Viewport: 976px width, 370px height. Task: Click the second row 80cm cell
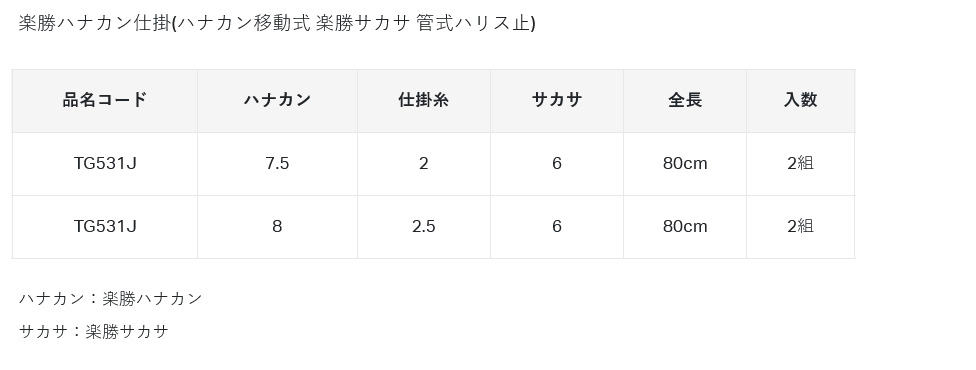pyautogui.click(x=685, y=227)
